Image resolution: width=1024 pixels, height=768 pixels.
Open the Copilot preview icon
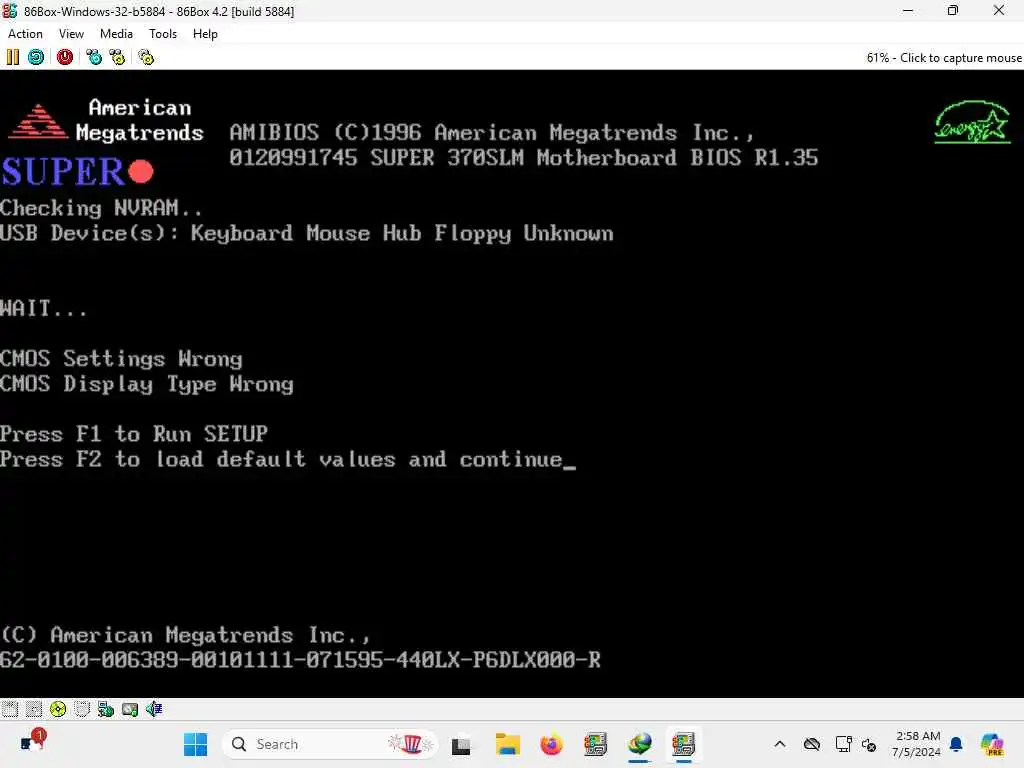pyautogui.click(x=992, y=744)
